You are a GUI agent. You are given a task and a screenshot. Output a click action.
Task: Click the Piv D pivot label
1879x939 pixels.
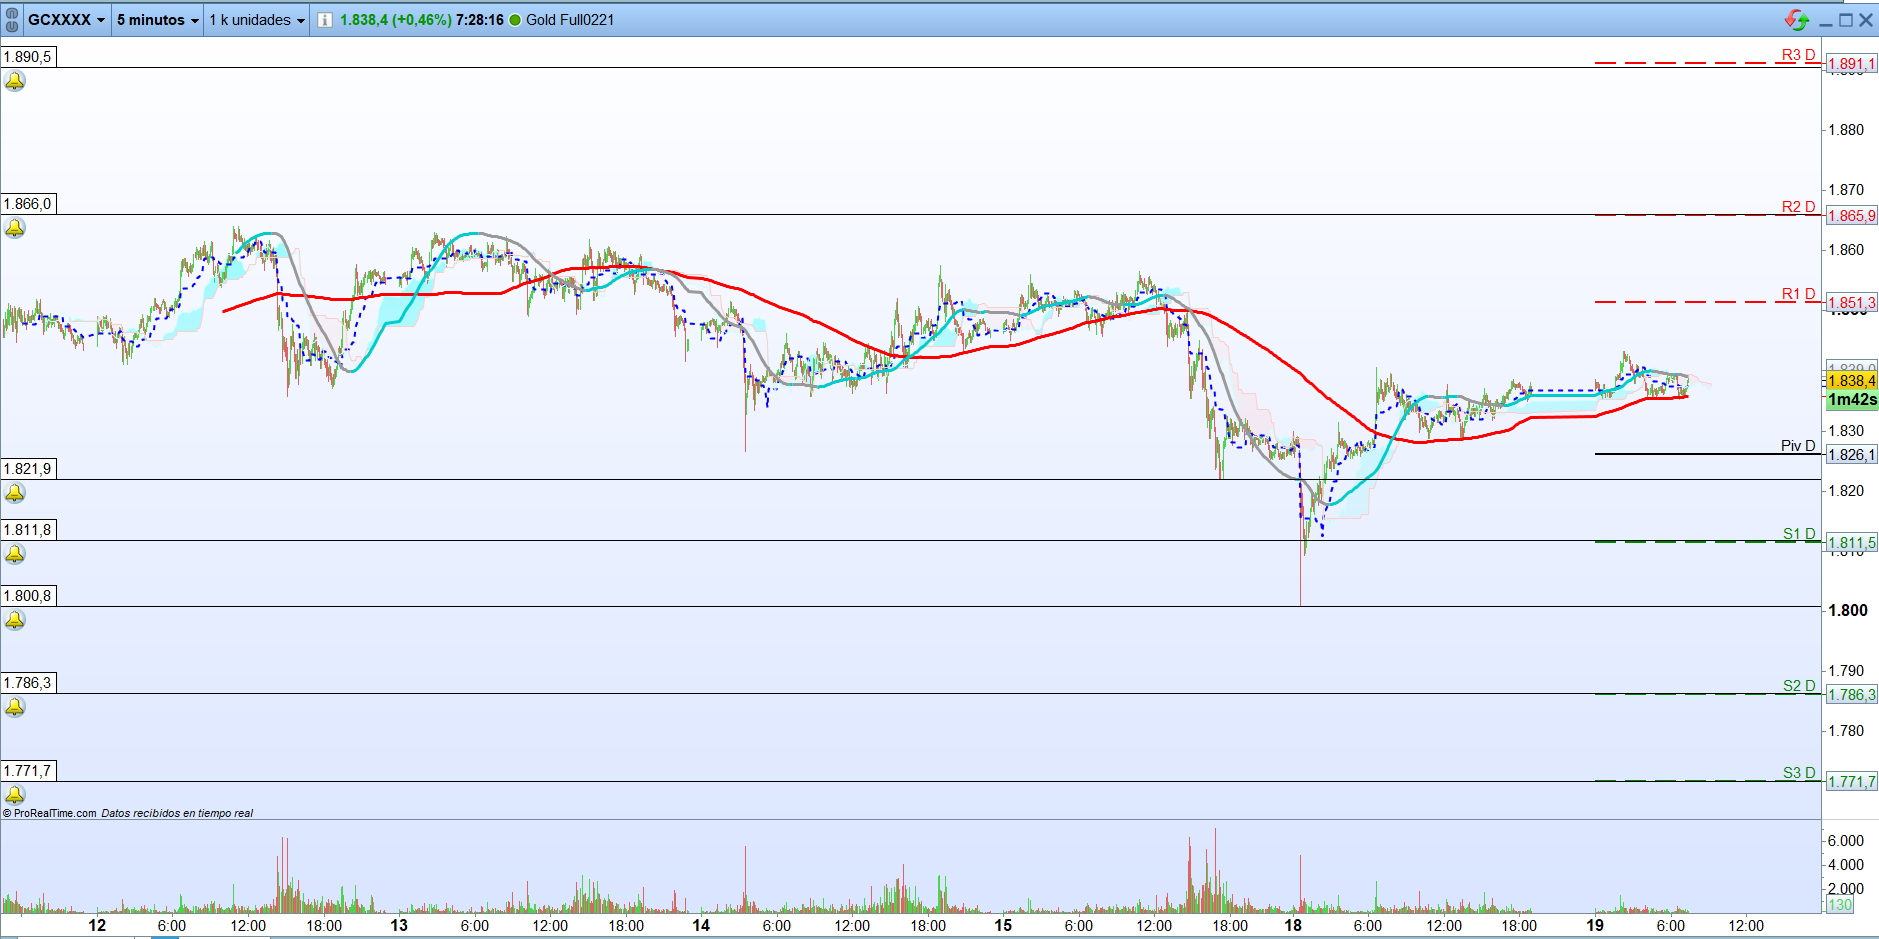pos(1798,446)
